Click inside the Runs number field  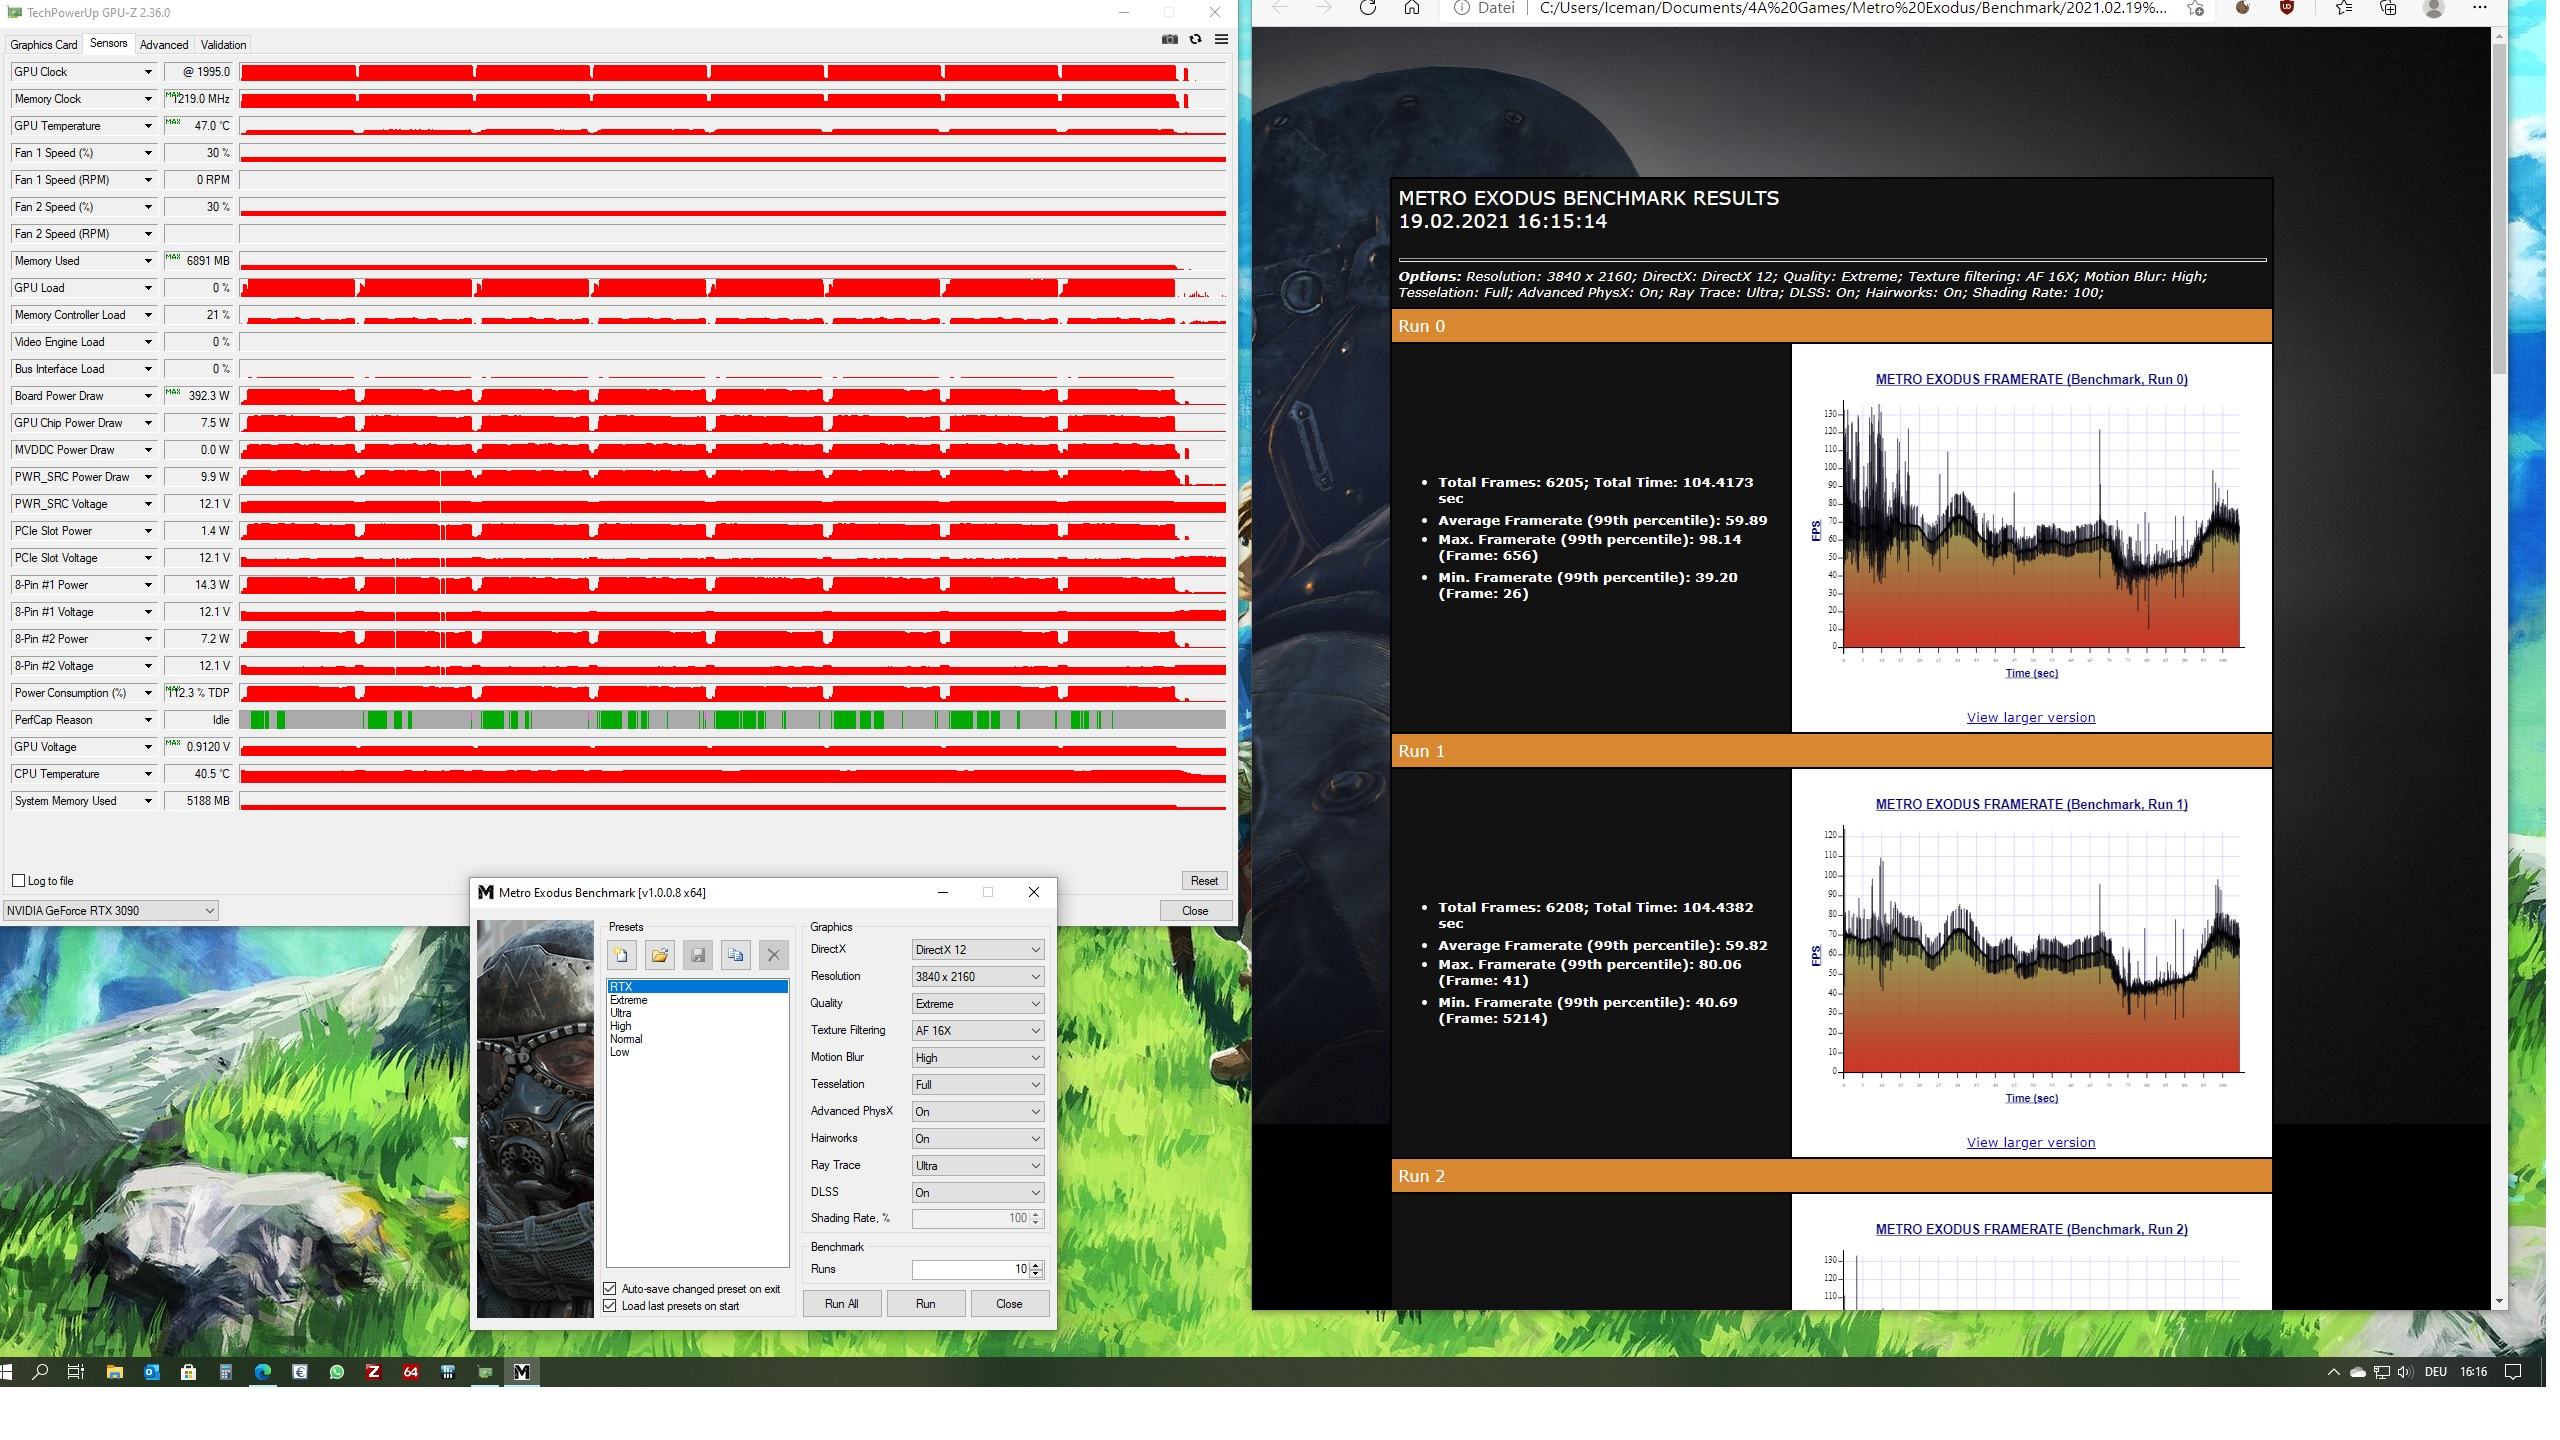tap(970, 1270)
